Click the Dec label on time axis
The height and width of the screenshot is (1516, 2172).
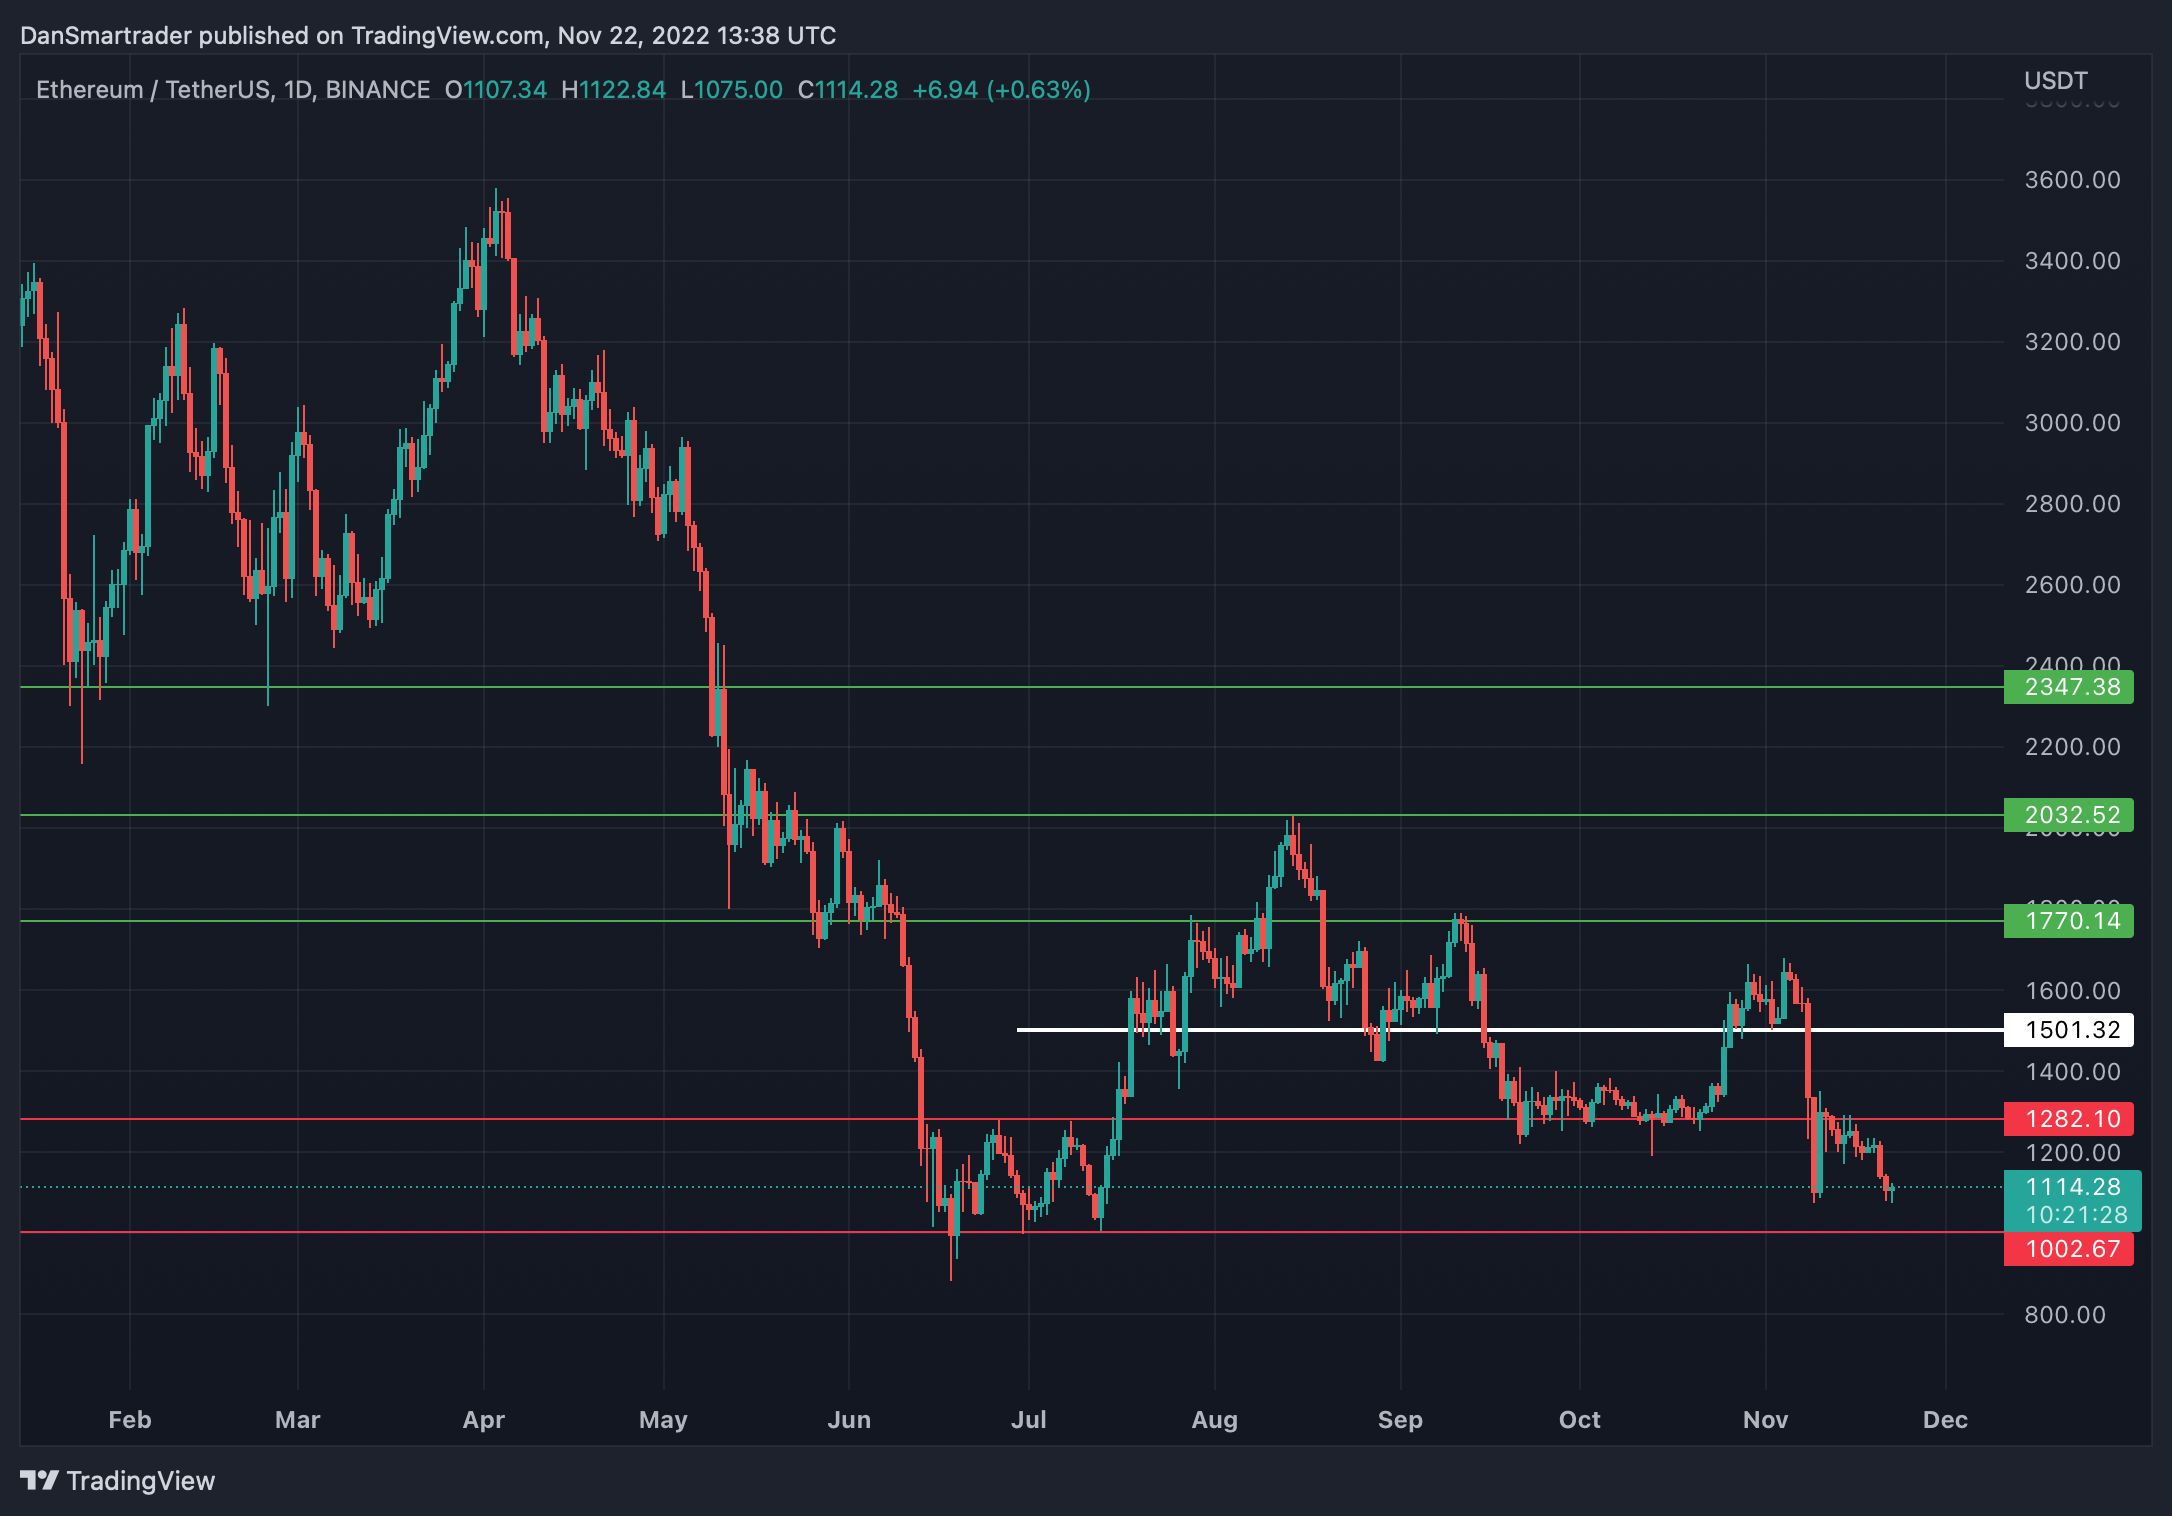[x=1946, y=1420]
